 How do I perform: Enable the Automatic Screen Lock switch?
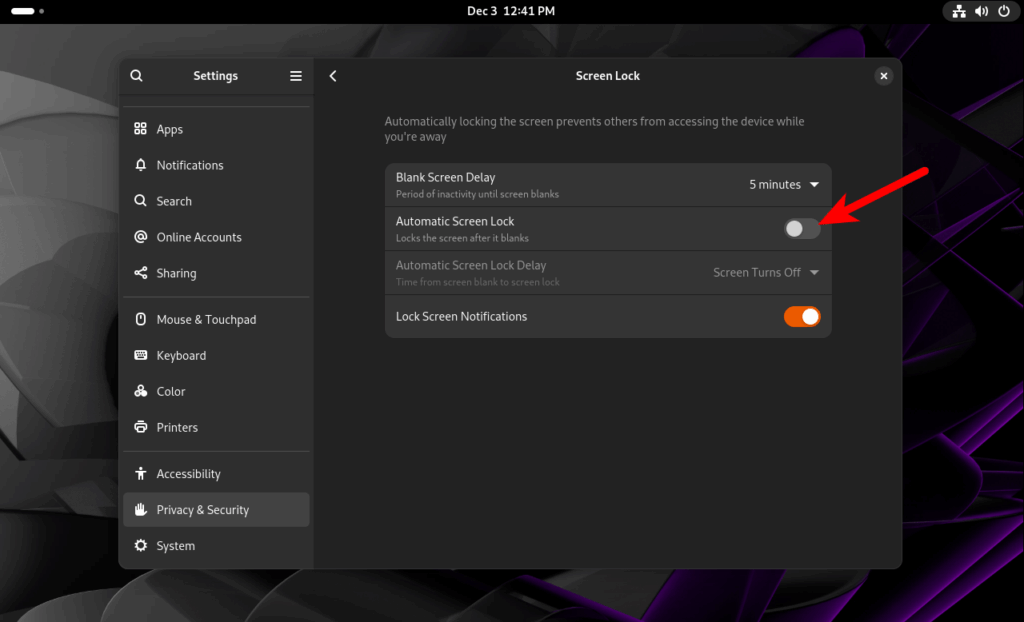pyautogui.click(x=802, y=229)
